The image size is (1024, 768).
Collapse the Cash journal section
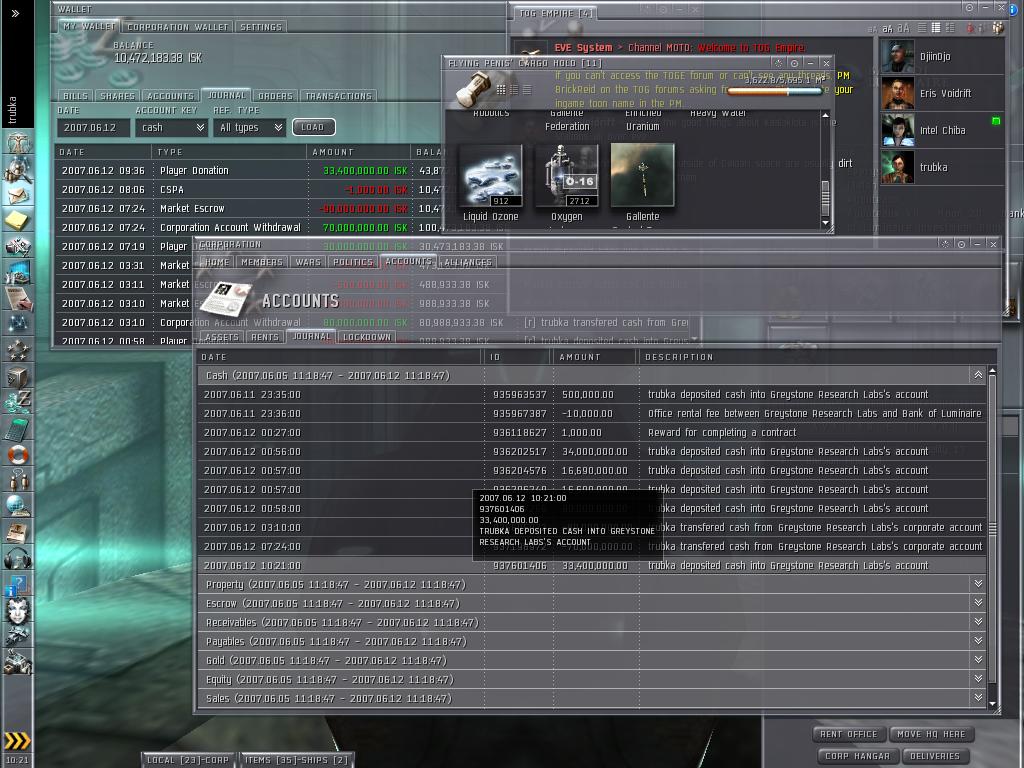pyautogui.click(x=978, y=375)
